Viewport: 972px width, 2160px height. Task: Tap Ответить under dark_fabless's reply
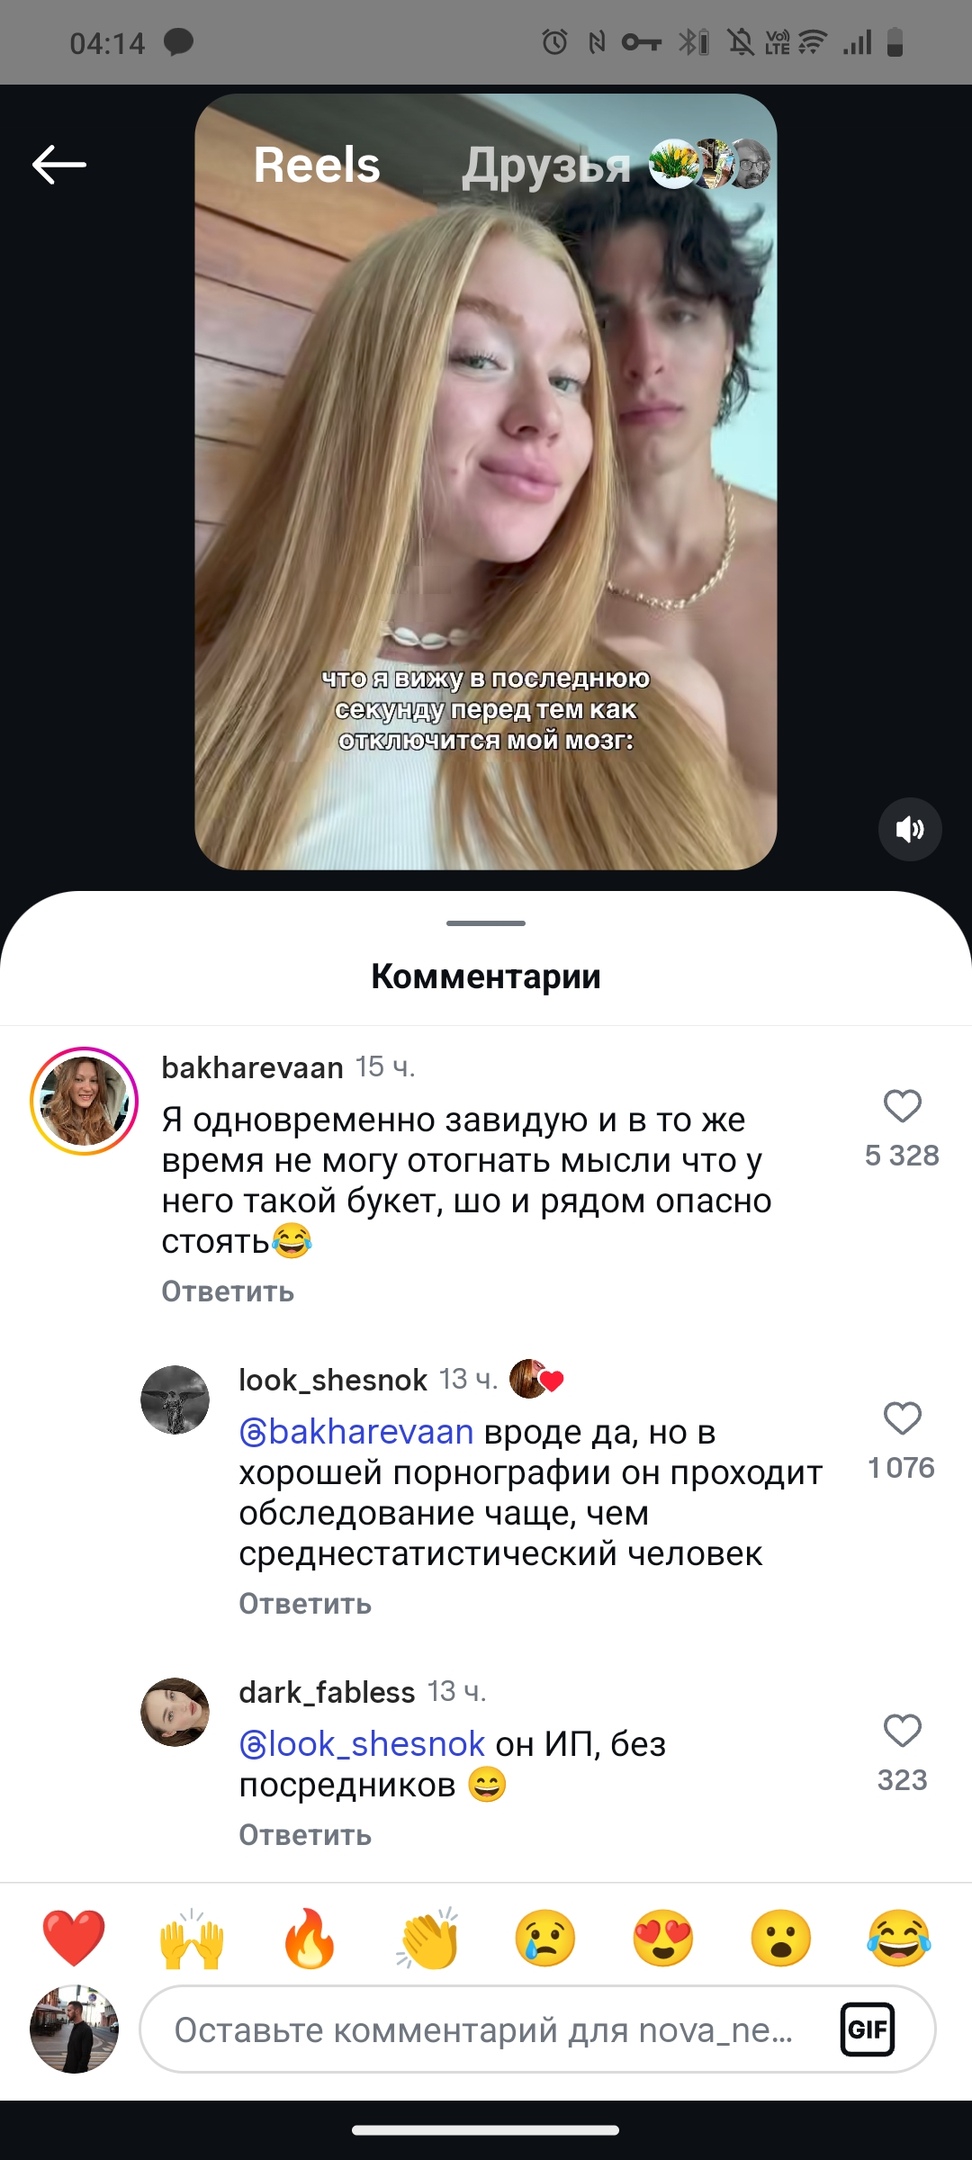(305, 1835)
